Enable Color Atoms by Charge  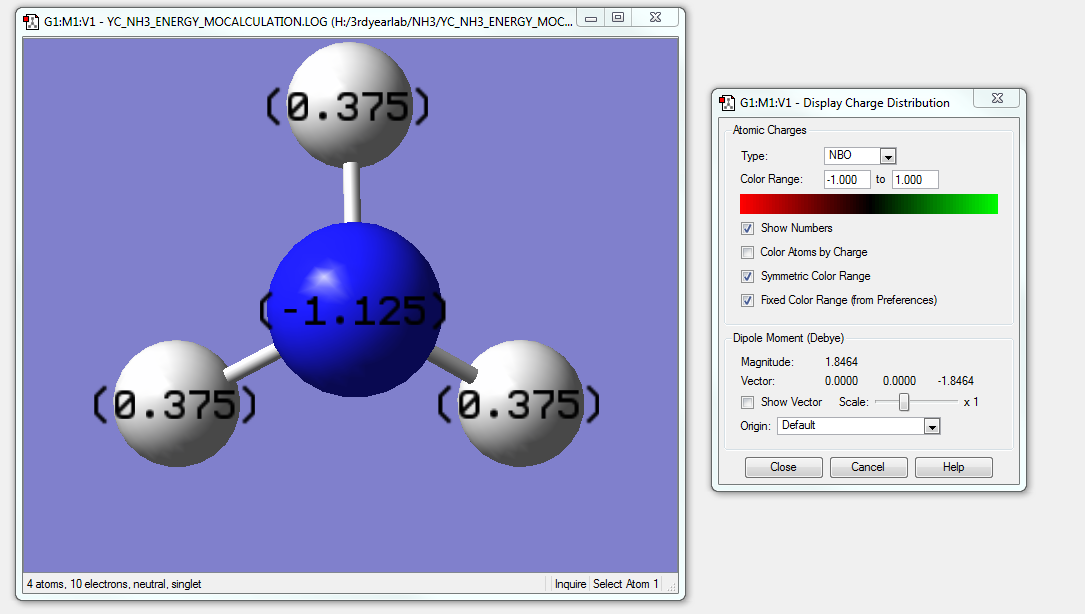click(x=747, y=252)
